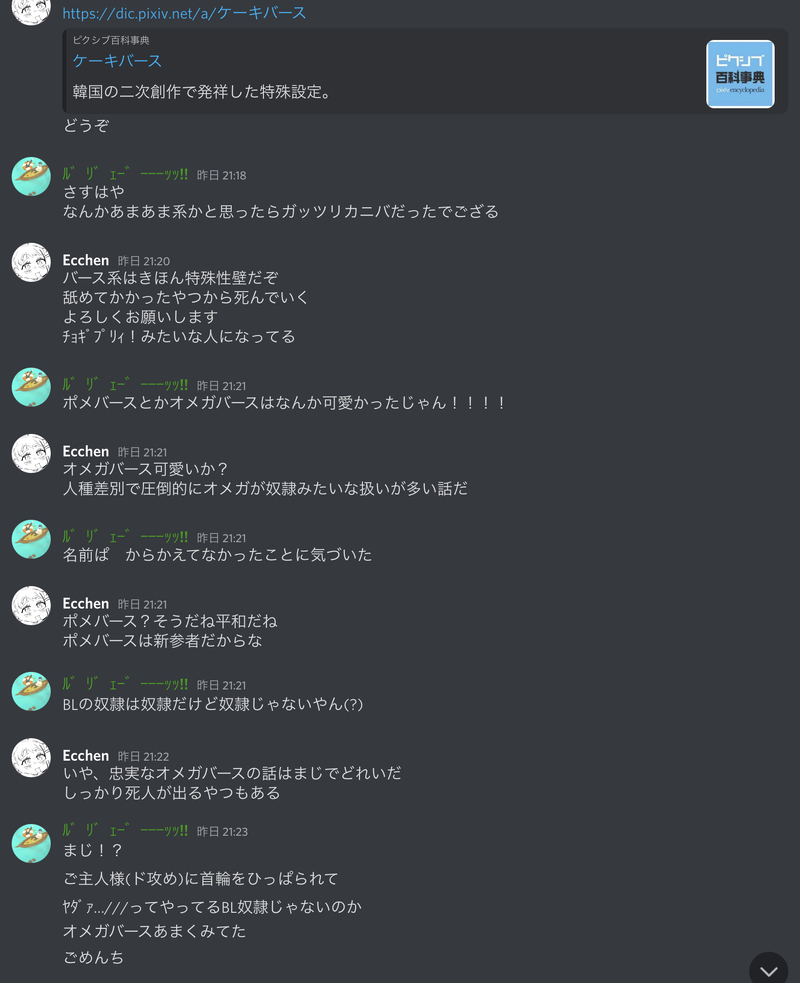Click the boat avatar beside BLの奴隷 message
Image resolution: width=800 pixels, height=983 pixels.
(31, 691)
